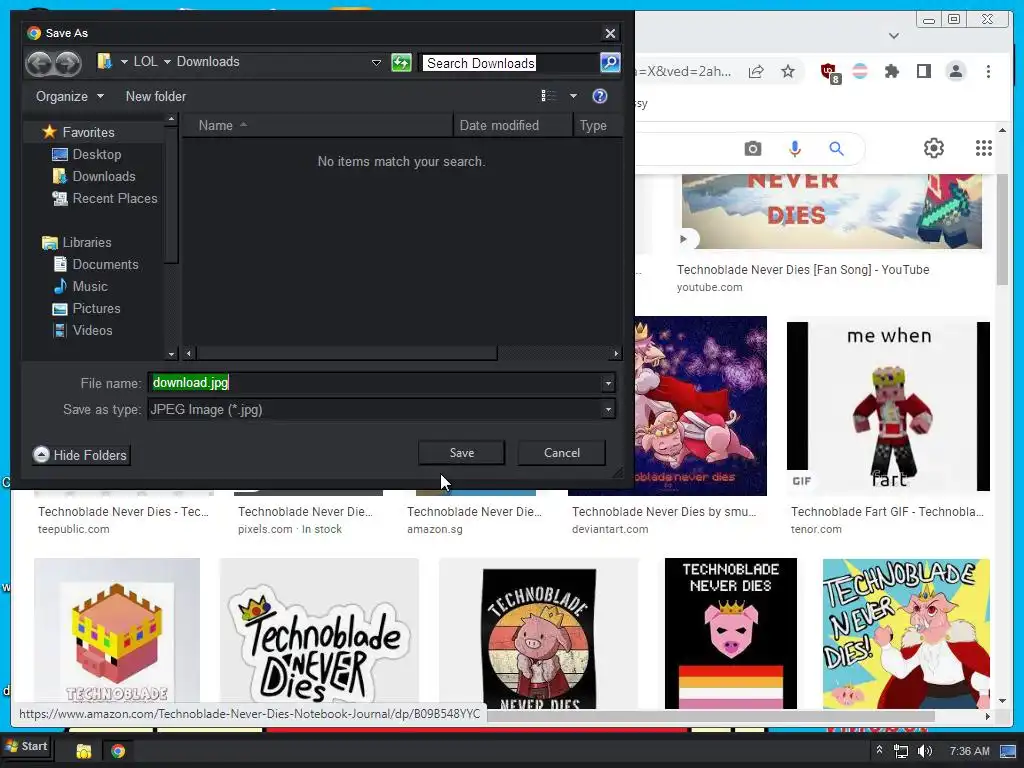
Task: Click the Search Downloads field
Action: click(509, 63)
